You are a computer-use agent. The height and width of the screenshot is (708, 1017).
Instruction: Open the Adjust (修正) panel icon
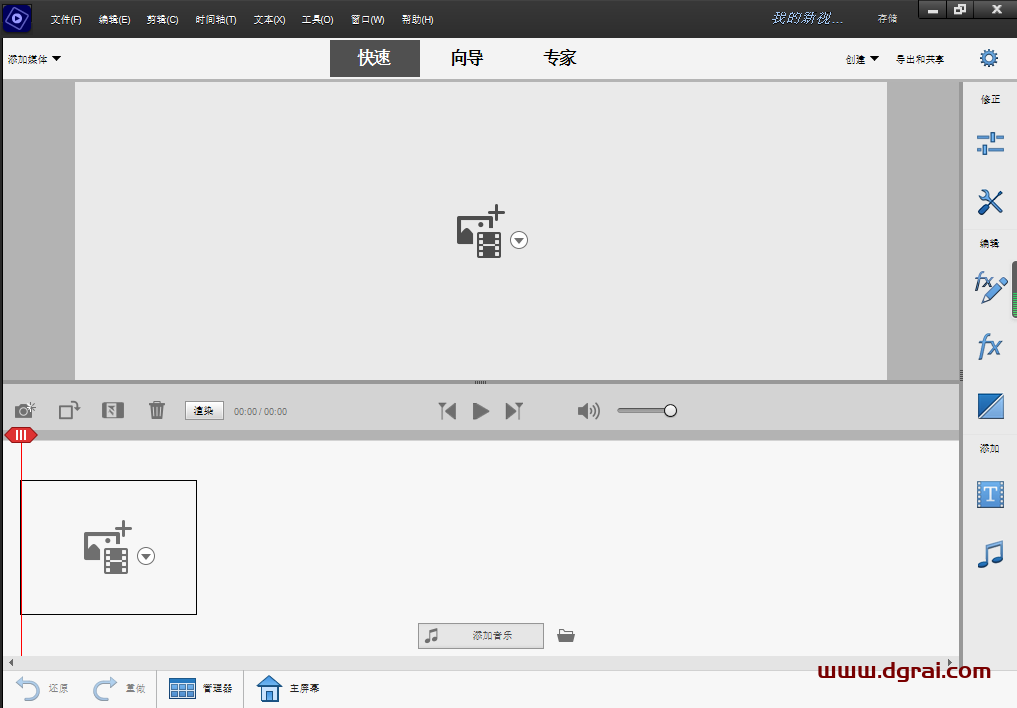tap(989, 143)
